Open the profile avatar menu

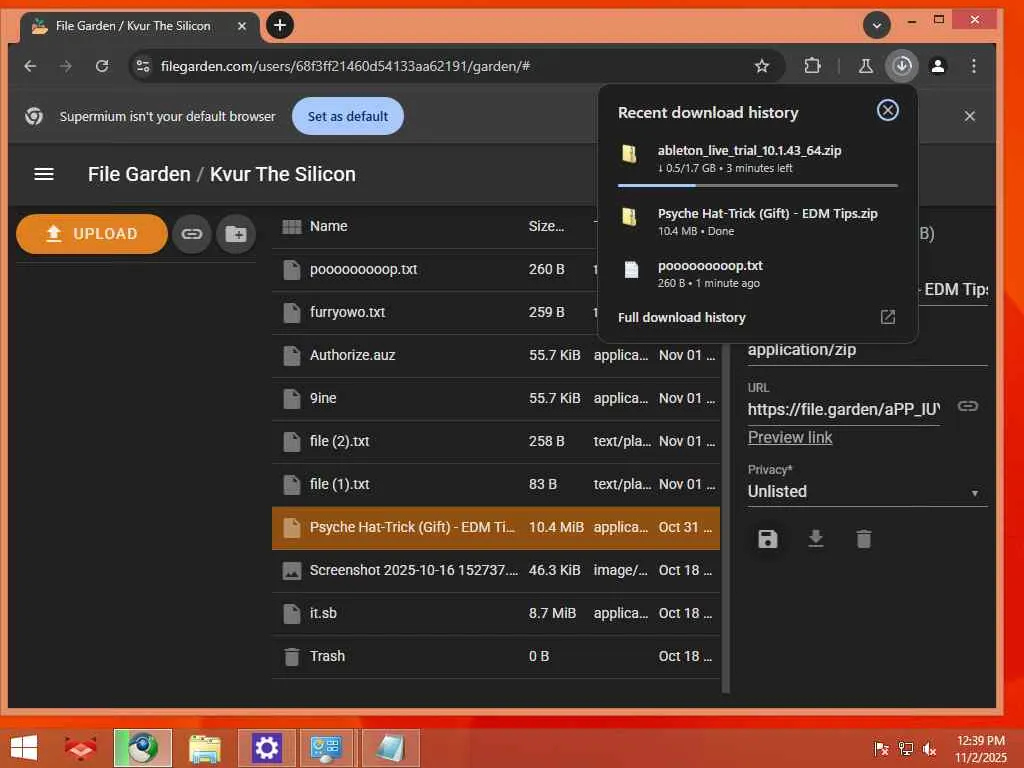coord(938,66)
